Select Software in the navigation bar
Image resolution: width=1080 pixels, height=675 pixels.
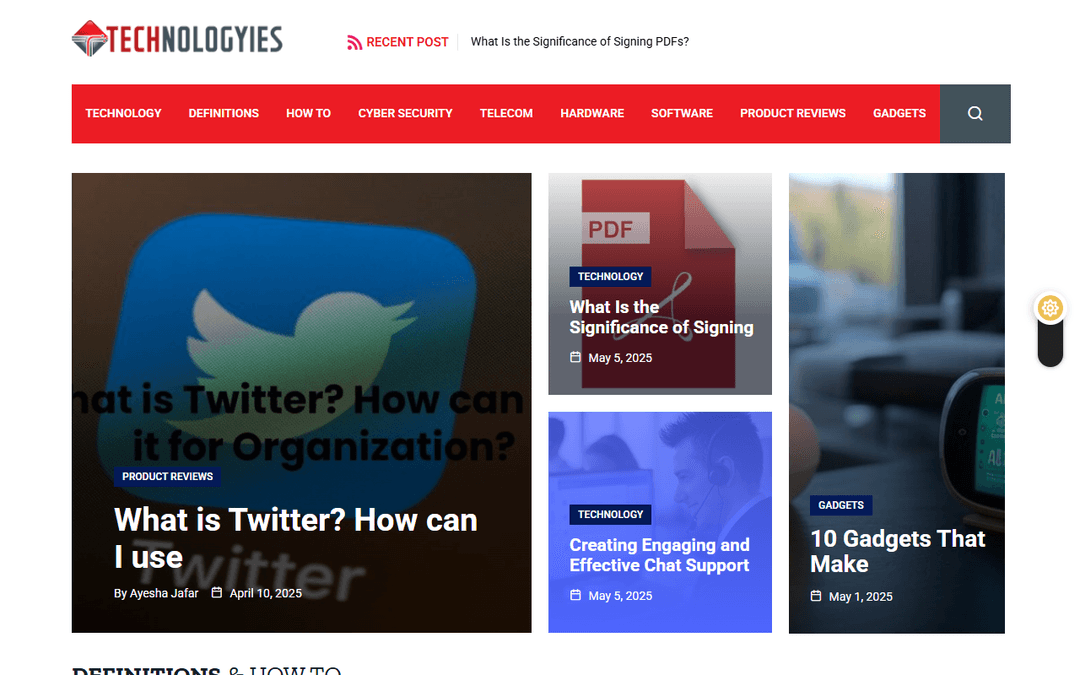pyautogui.click(x=682, y=114)
